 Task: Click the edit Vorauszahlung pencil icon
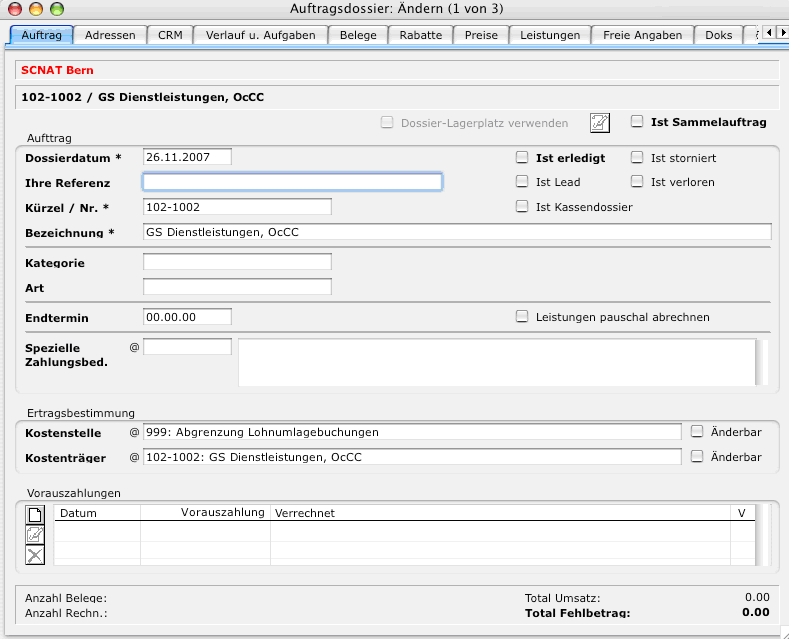click(35, 534)
